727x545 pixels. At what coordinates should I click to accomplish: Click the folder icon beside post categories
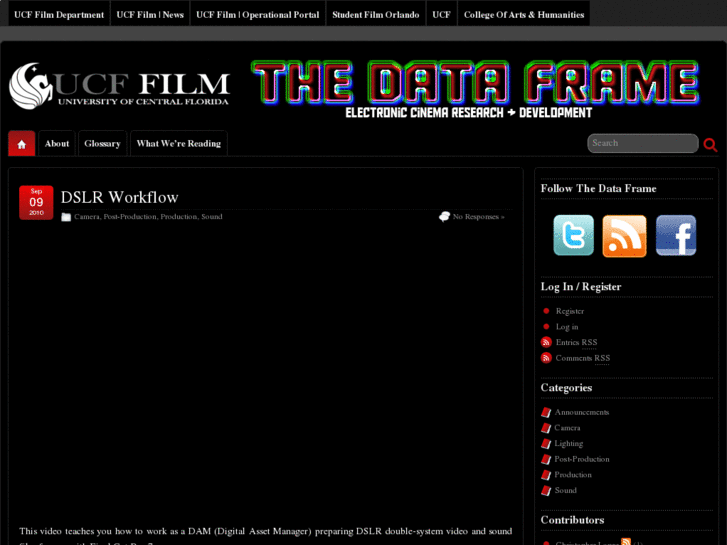66,217
